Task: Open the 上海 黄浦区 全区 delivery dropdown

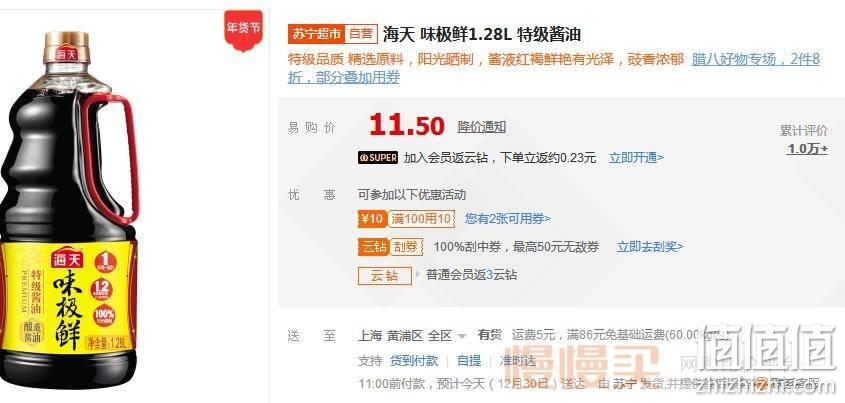Action: pos(412,336)
